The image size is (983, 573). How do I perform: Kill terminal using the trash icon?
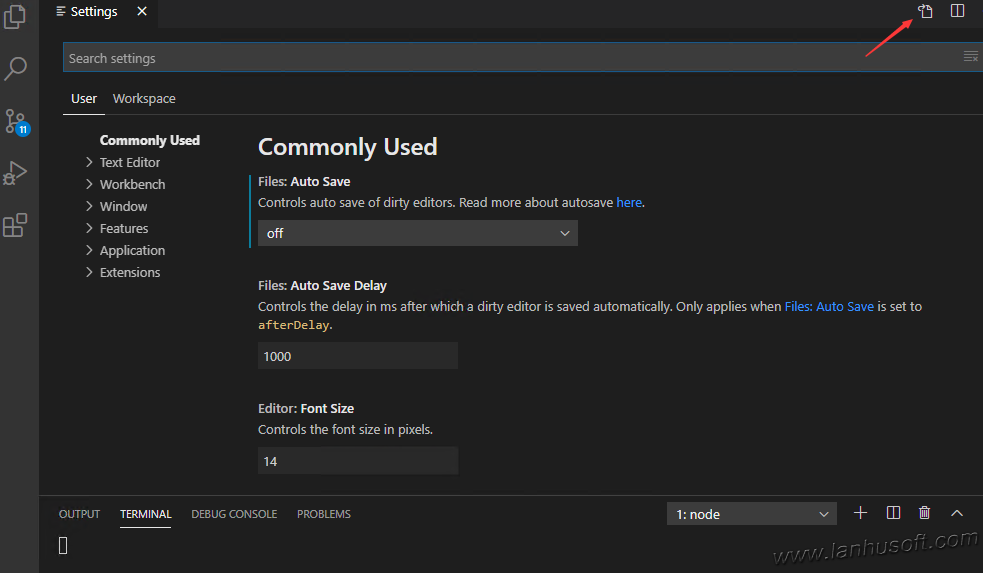coord(925,513)
